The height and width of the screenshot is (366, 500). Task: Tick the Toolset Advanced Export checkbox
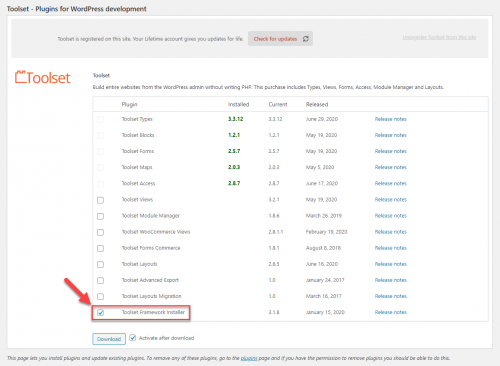point(100,280)
